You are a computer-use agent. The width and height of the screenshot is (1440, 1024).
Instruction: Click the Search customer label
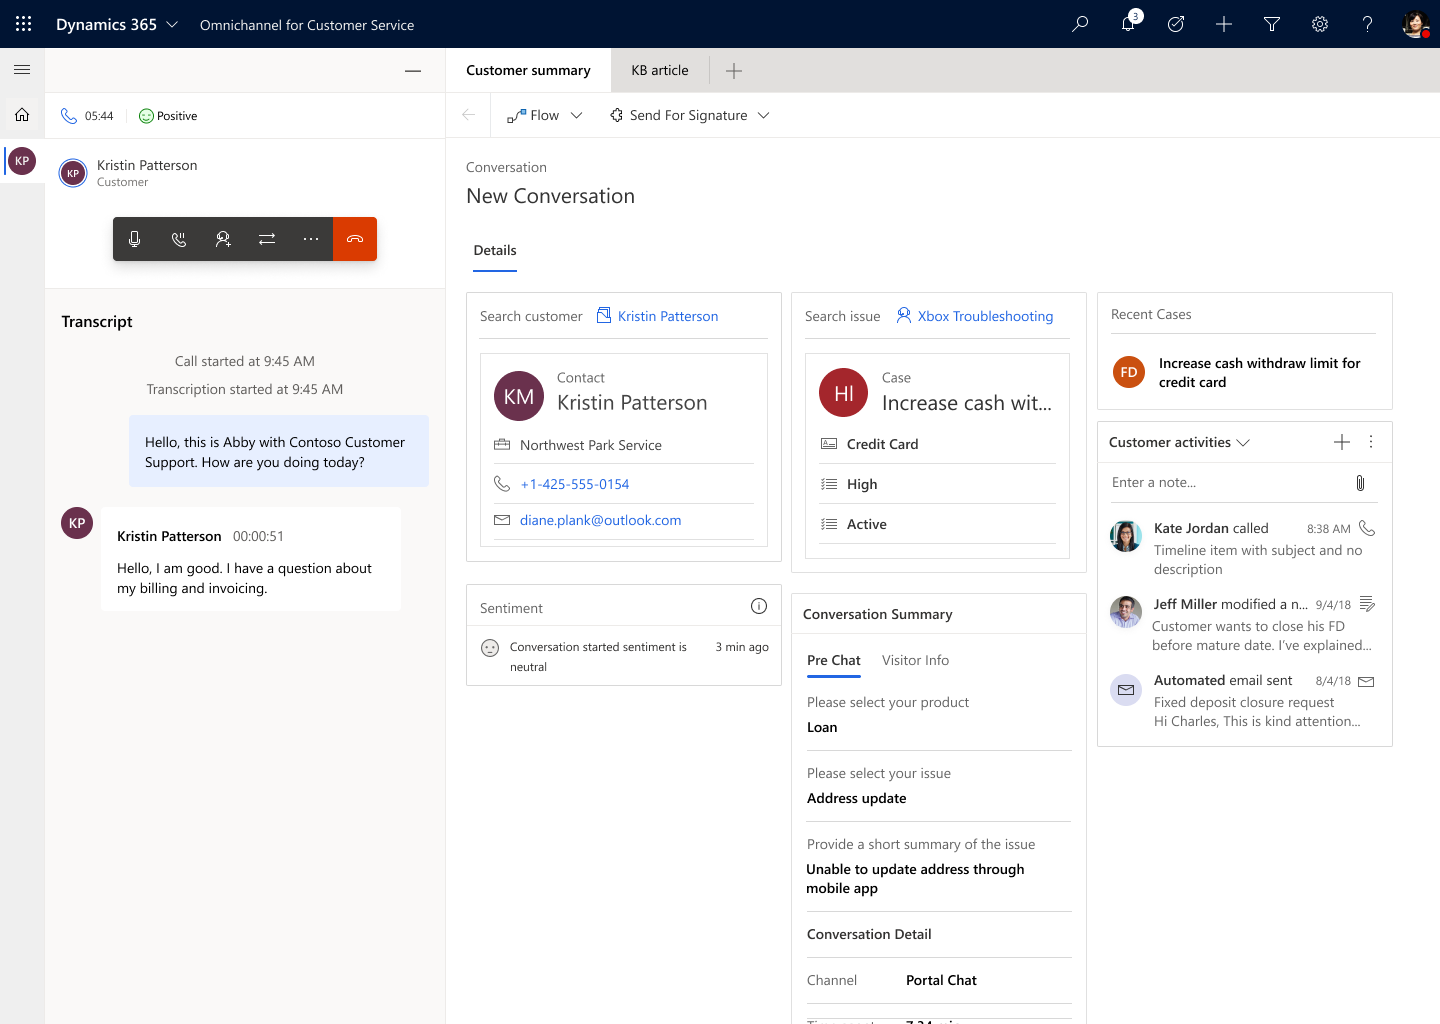point(531,316)
